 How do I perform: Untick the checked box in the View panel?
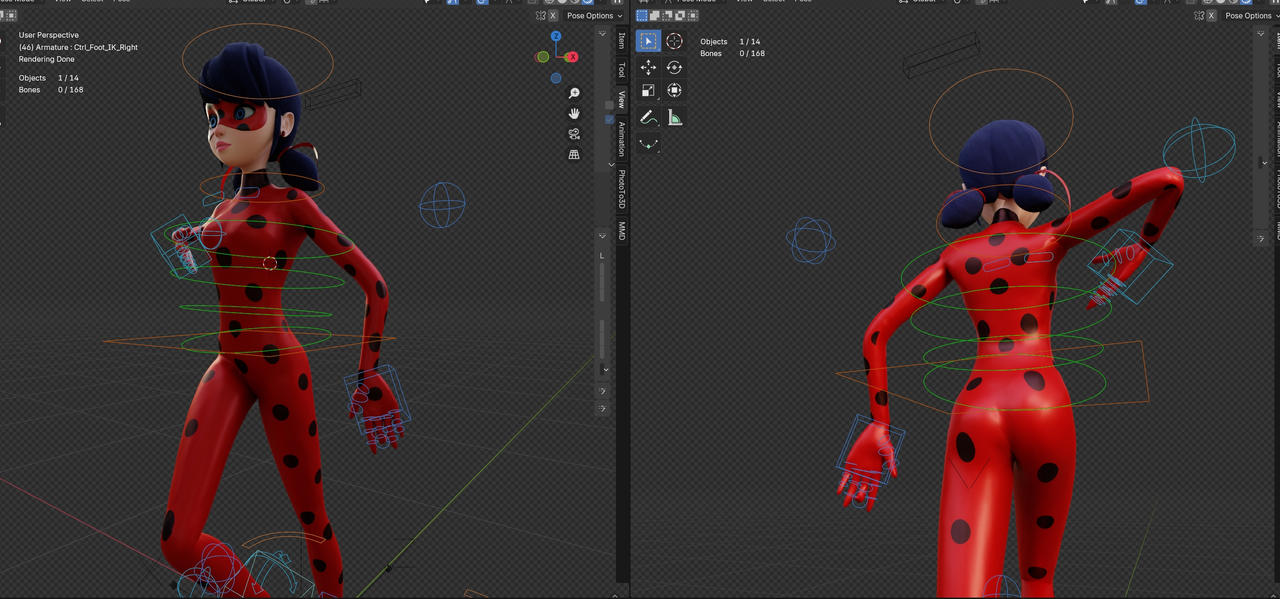pos(609,120)
